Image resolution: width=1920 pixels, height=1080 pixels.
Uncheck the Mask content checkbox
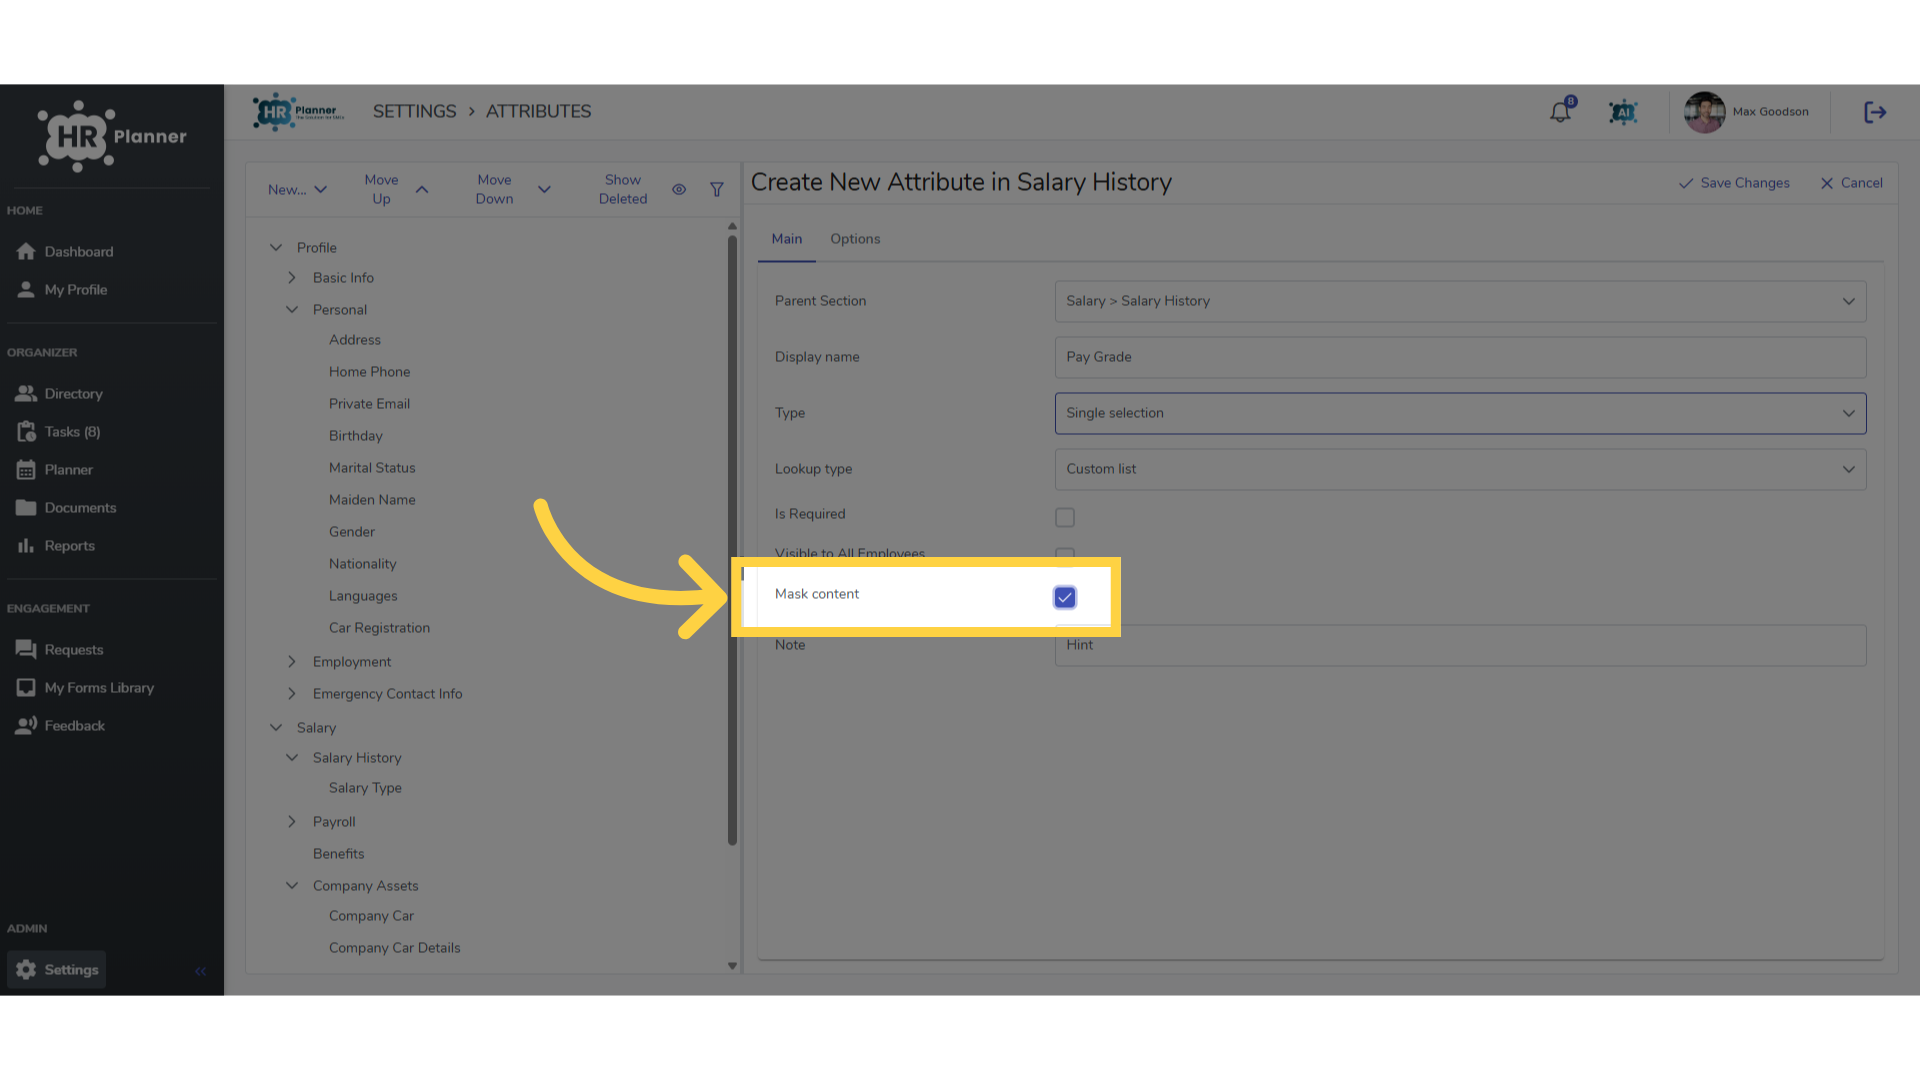click(x=1065, y=597)
